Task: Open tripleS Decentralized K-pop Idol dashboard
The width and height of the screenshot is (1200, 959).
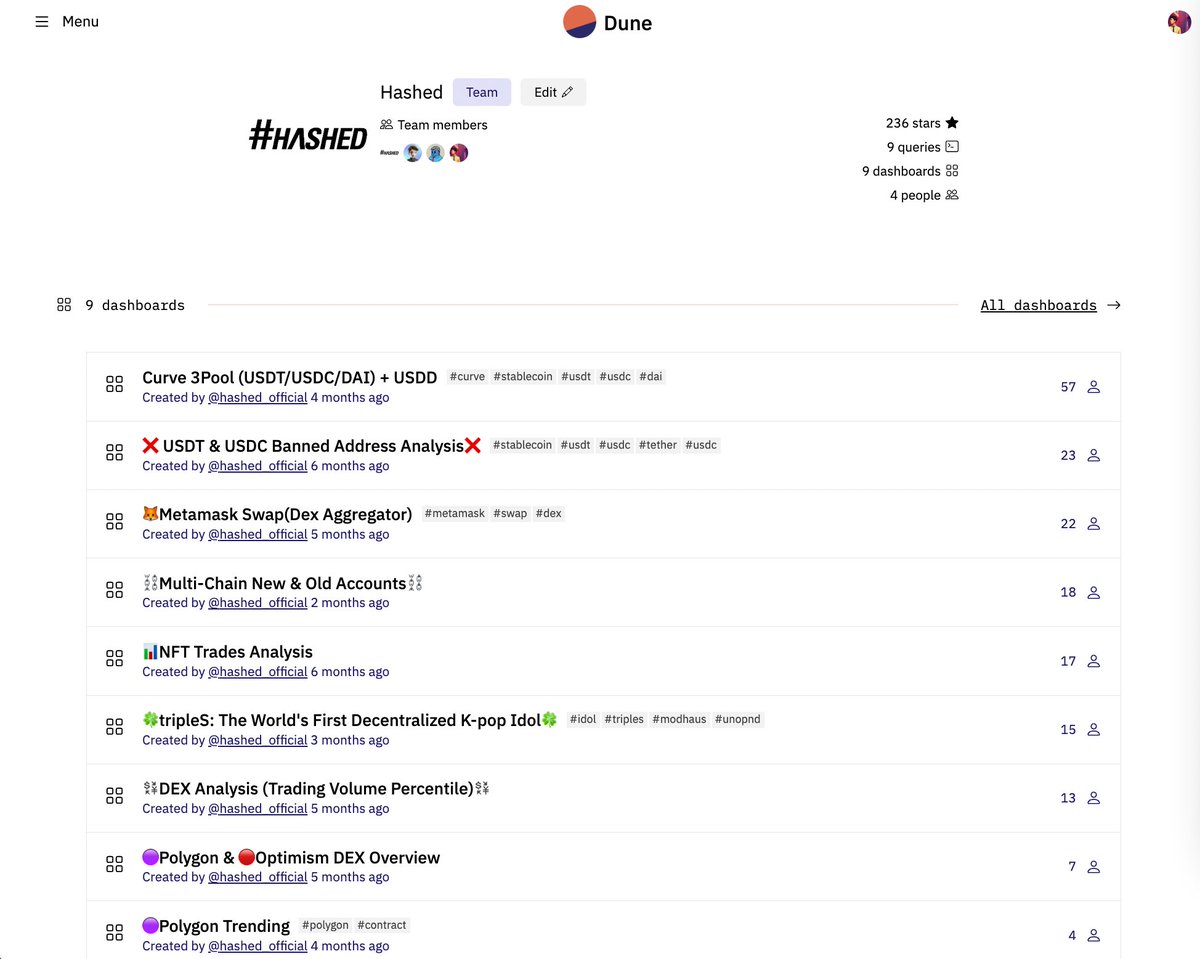Action: [x=350, y=720]
